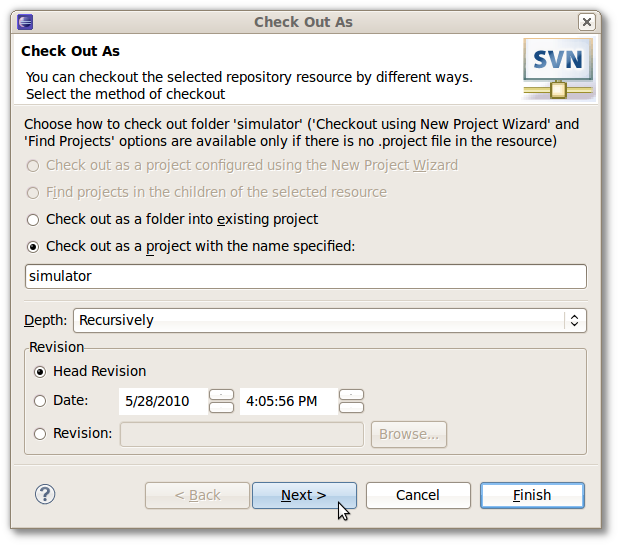Open help via the question mark icon
Image resolution: width=619 pixels, height=546 pixels.
tap(45, 494)
